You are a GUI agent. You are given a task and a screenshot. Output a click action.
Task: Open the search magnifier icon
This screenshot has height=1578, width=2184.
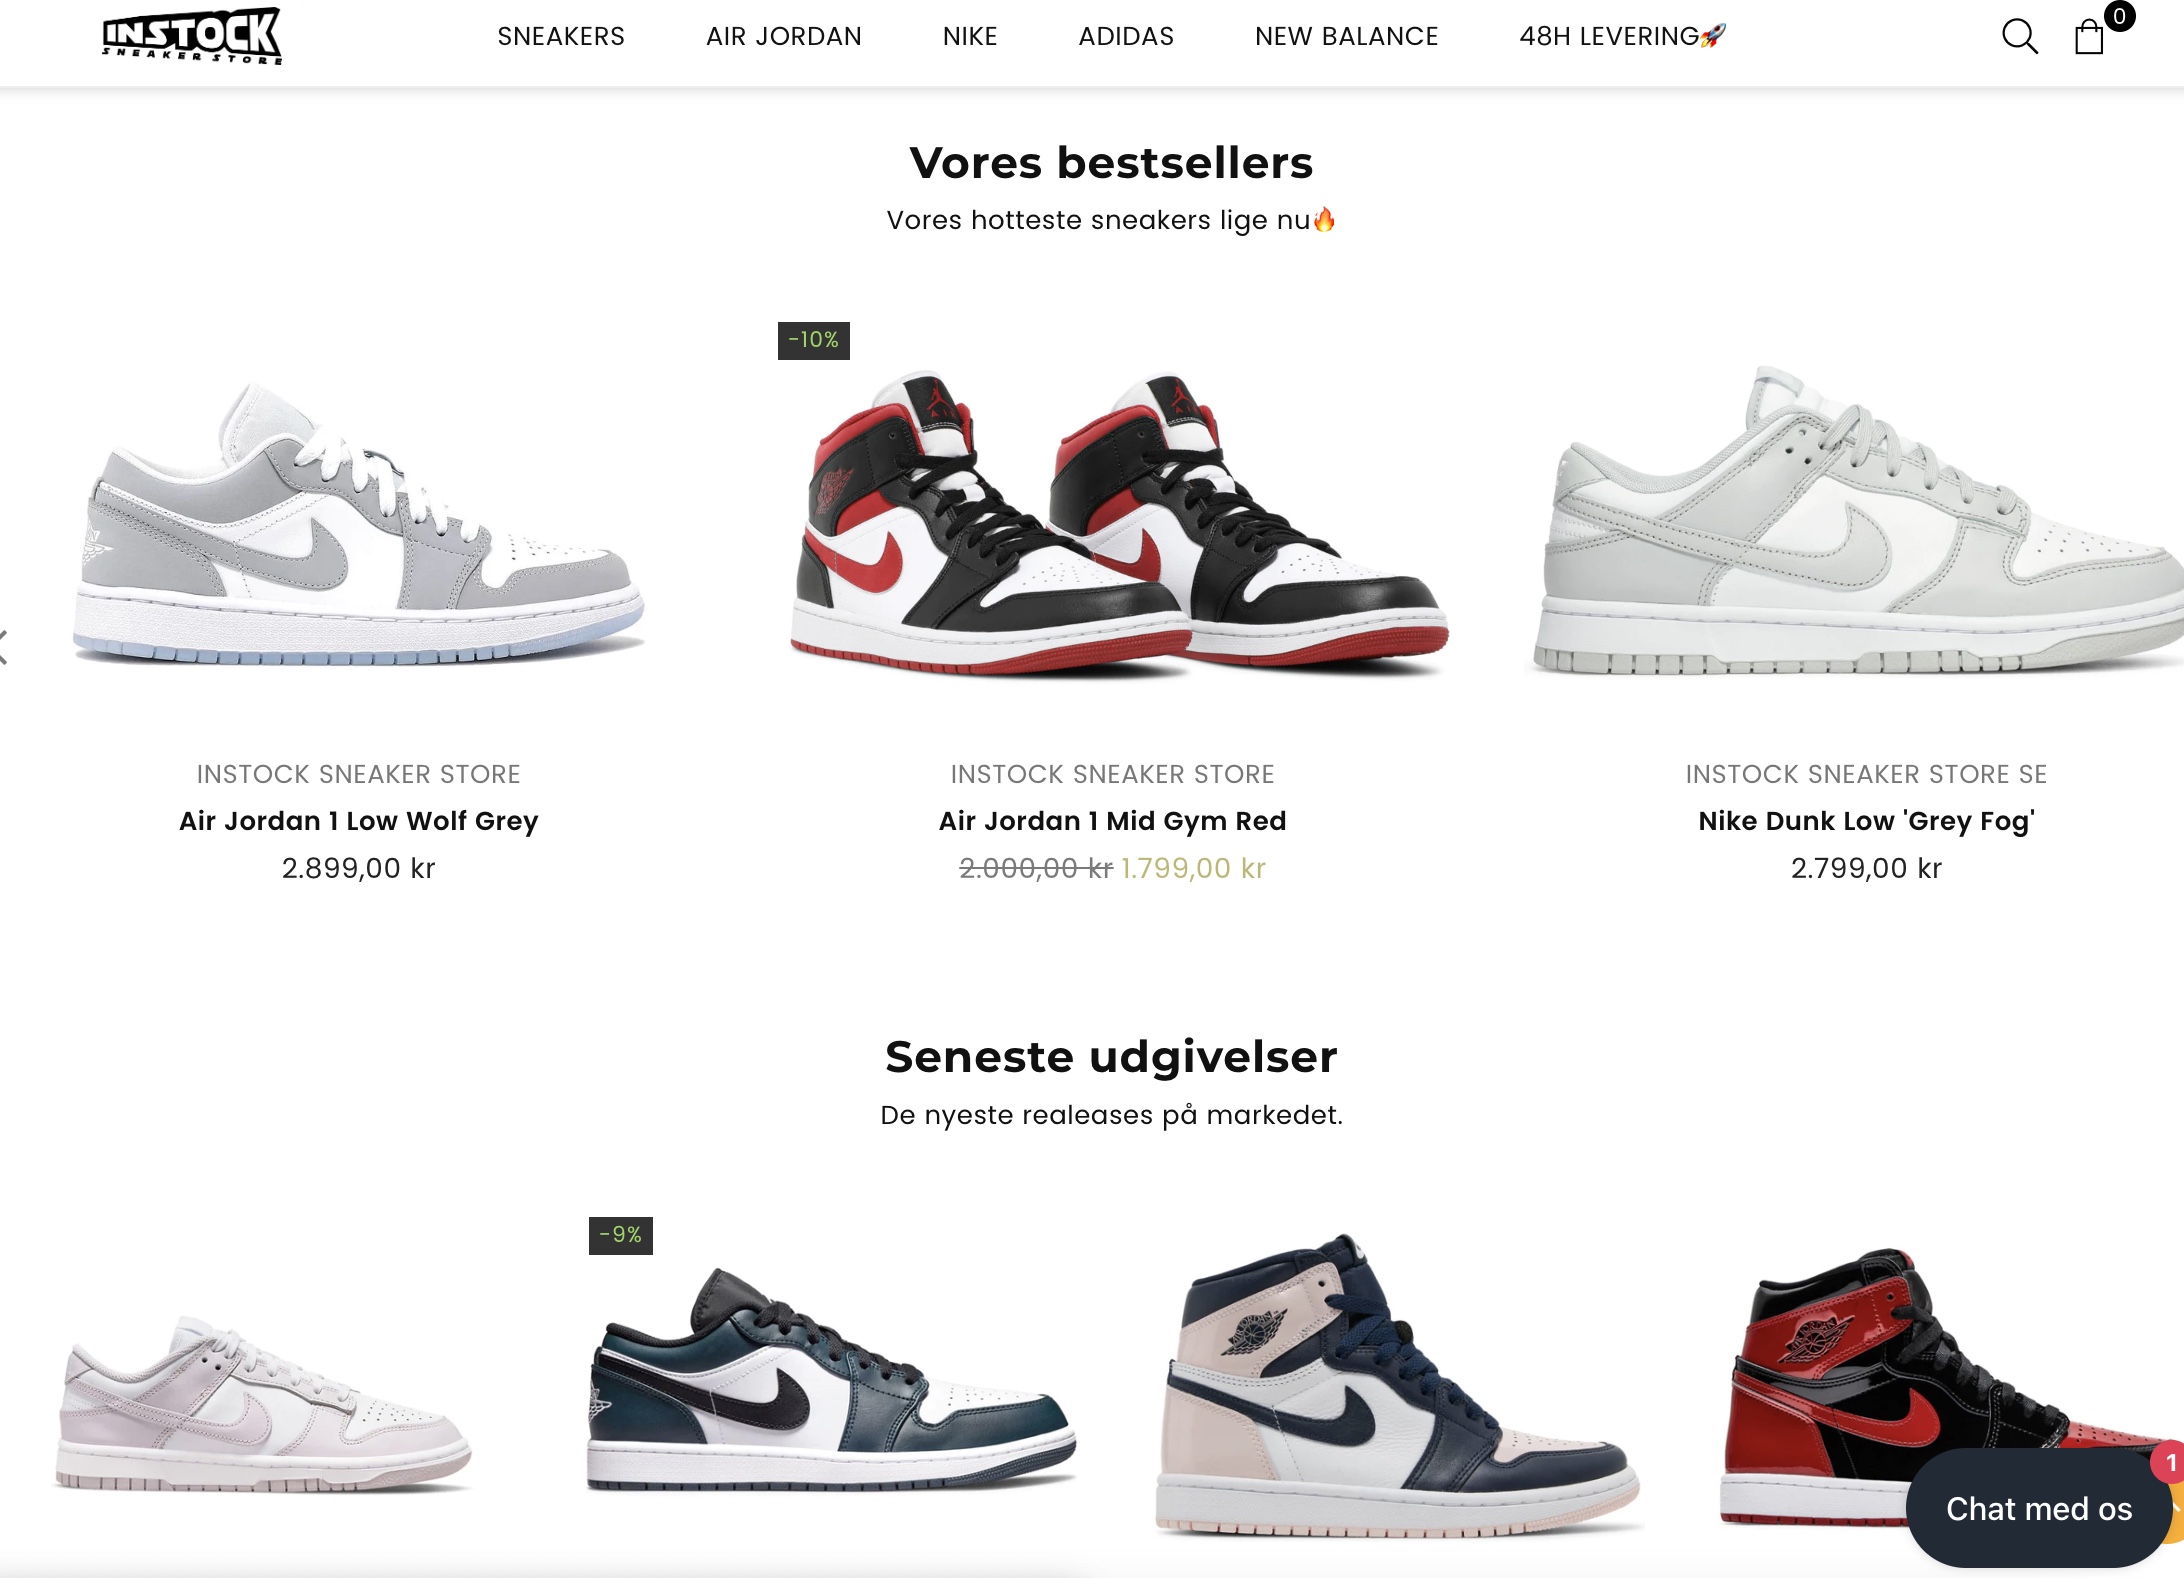pos(2019,37)
